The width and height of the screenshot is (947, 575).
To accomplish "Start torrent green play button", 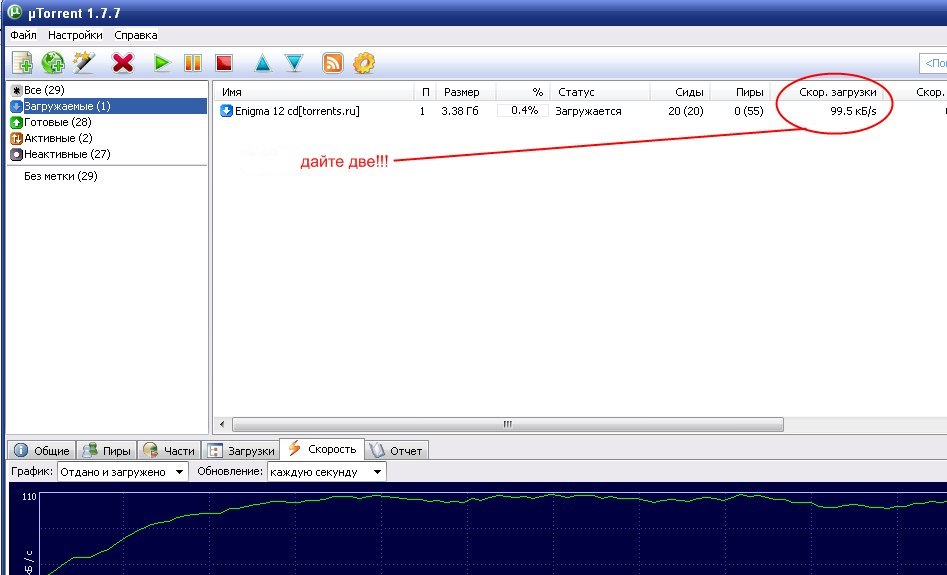I will point(162,63).
